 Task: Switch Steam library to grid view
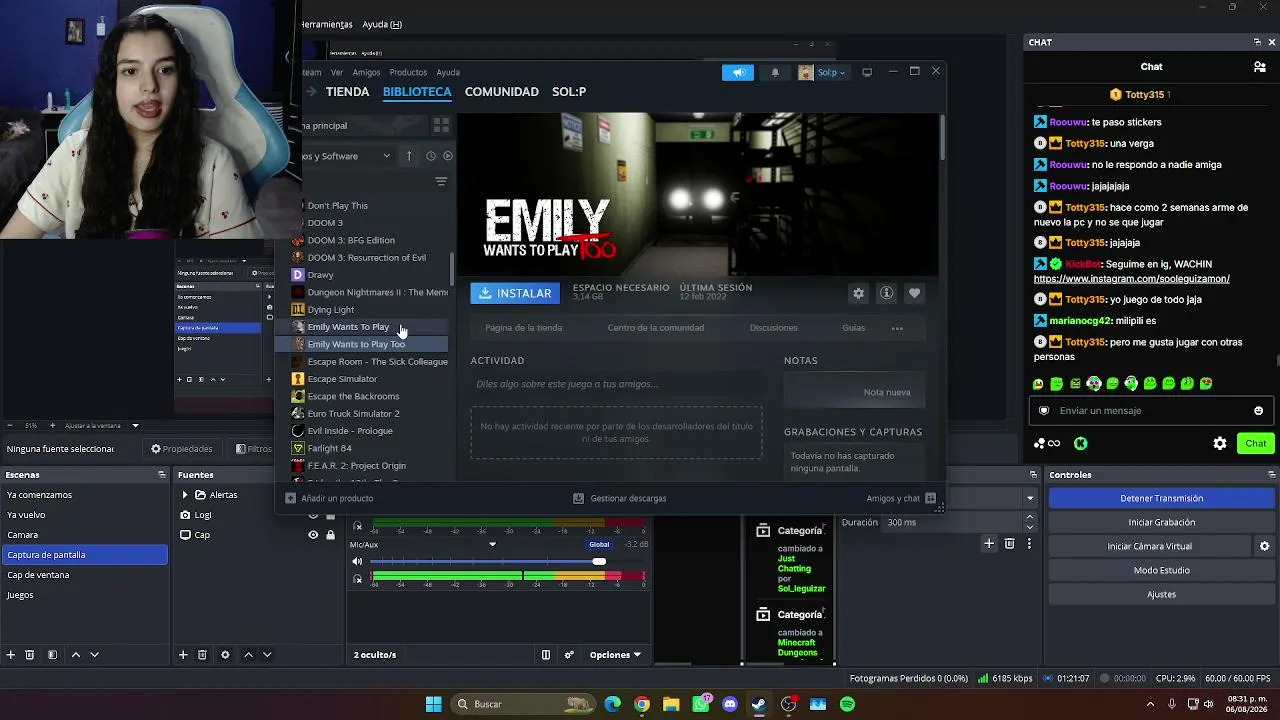click(441, 125)
